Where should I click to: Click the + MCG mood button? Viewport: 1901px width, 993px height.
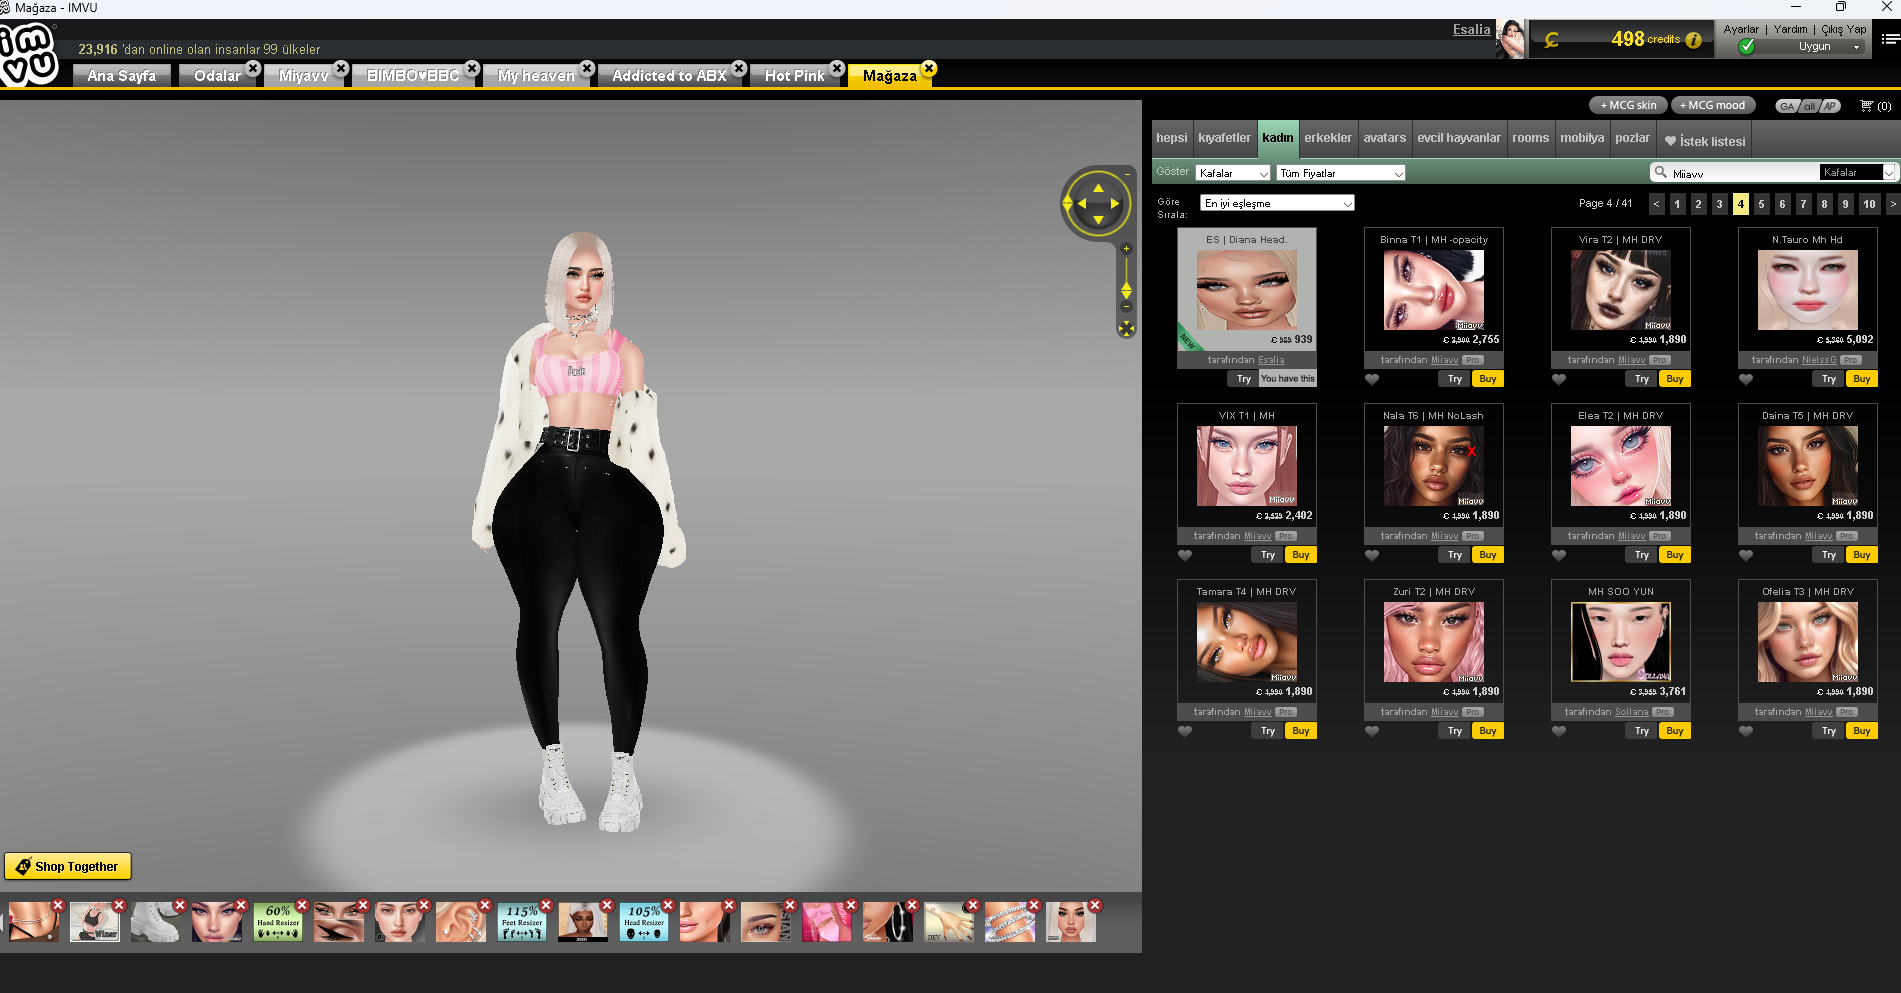click(1713, 105)
